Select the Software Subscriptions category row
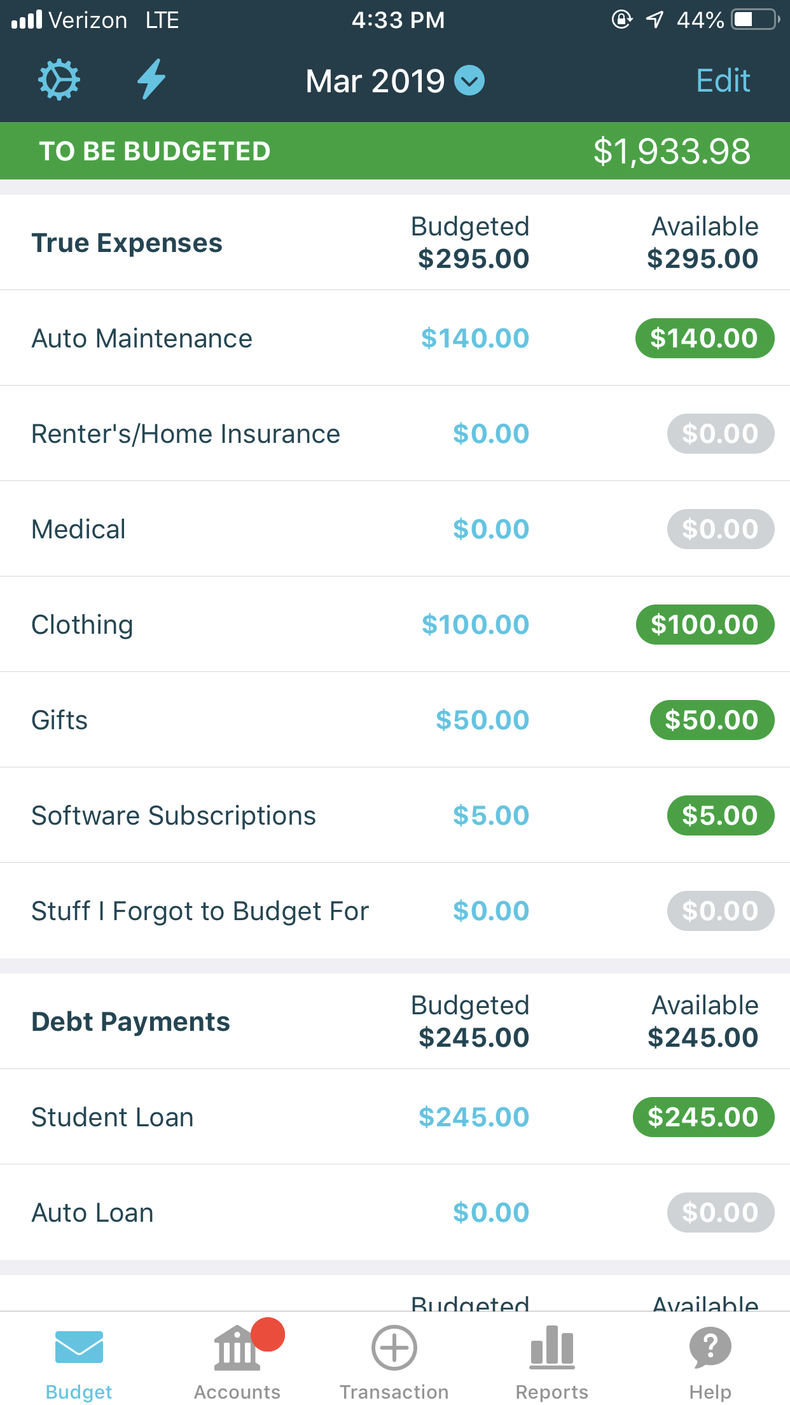790x1405 pixels. pos(174,816)
